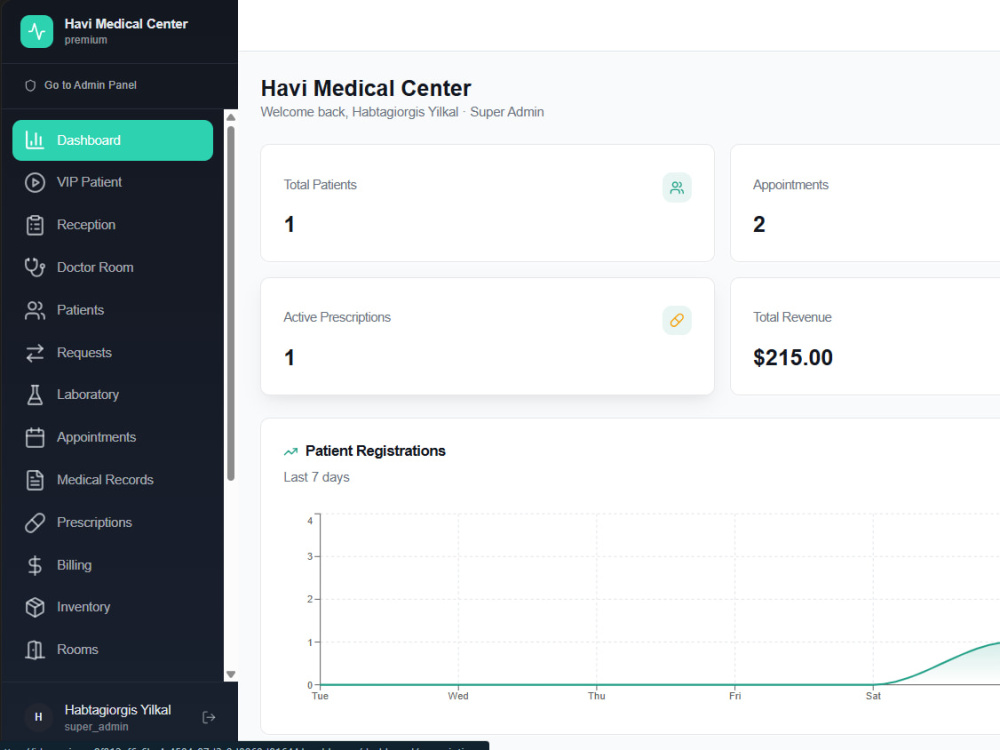Viewport: 1000px width, 750px height.
Task: Click the Patients people icon in sidebar
Action: tap(34, 310)
